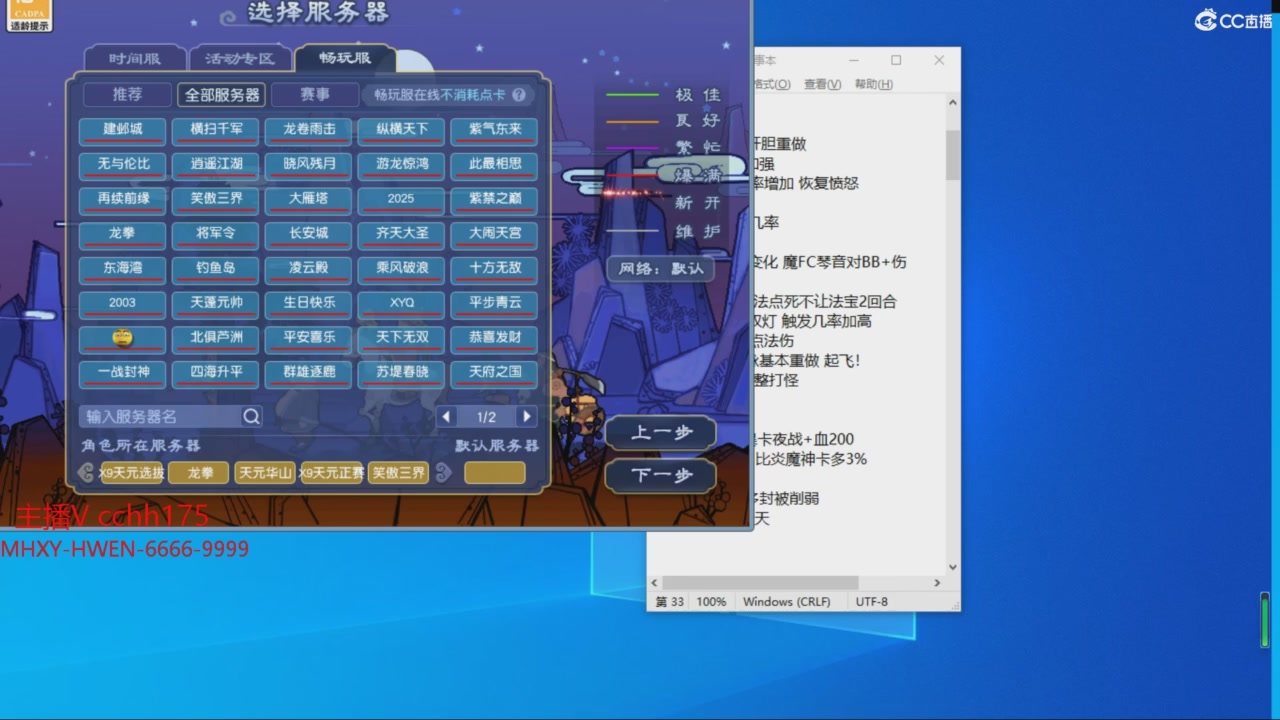
Task: Choose the 长安城 server
Action: click(x=309, y=234)
